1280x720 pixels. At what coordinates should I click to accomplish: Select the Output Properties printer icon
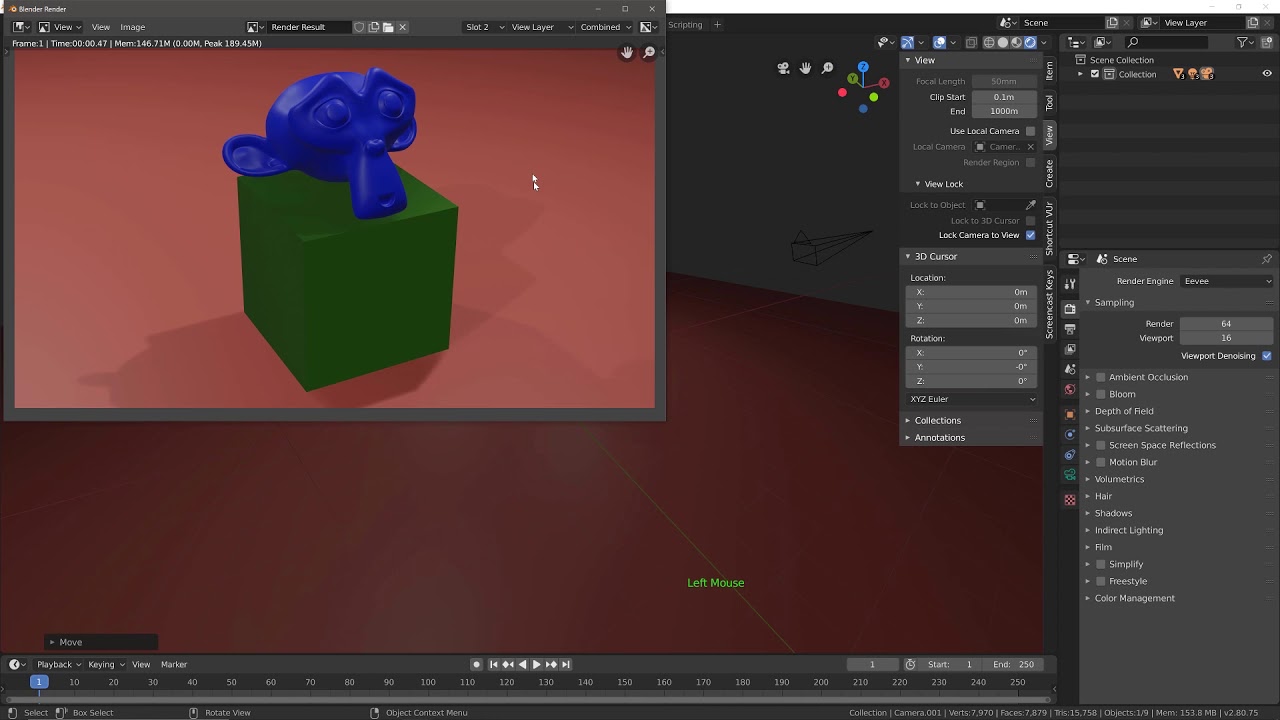(x=1069, y=330)
